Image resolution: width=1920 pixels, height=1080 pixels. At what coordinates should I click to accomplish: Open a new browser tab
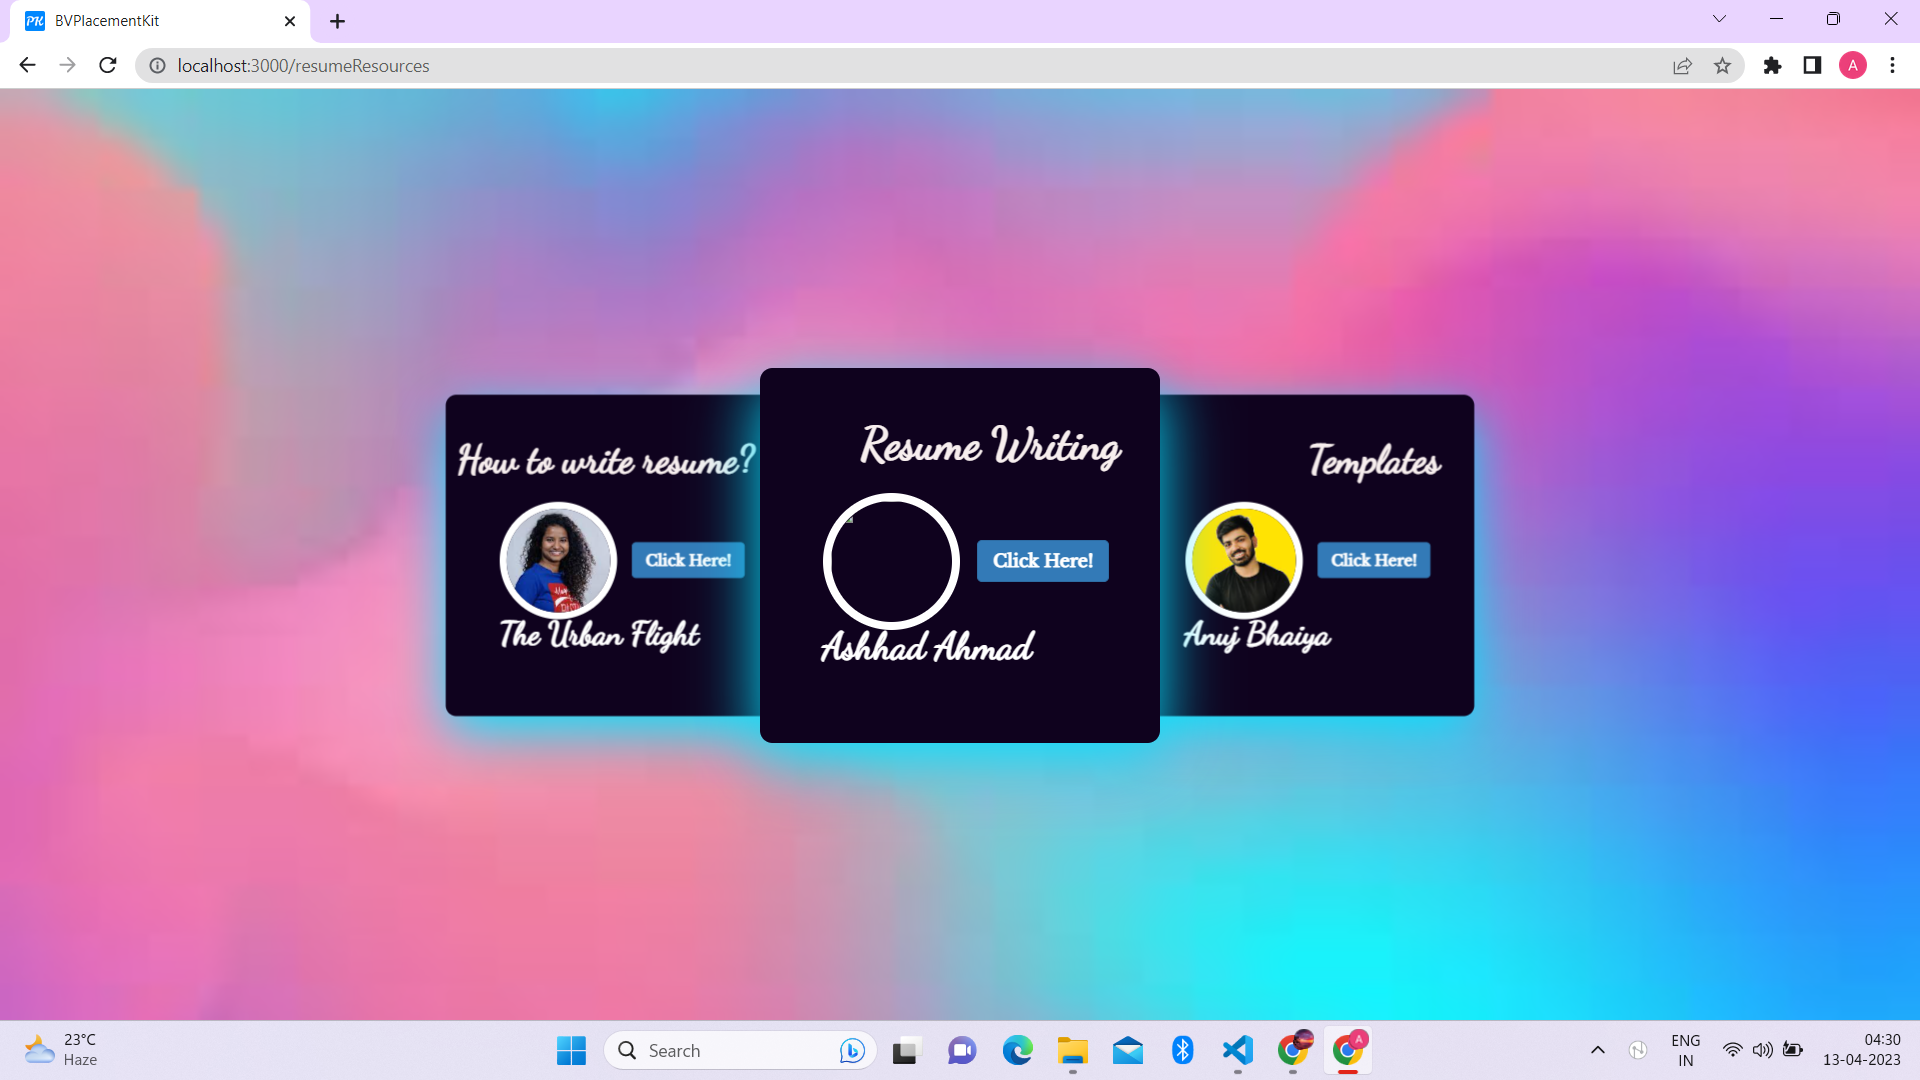337,21
